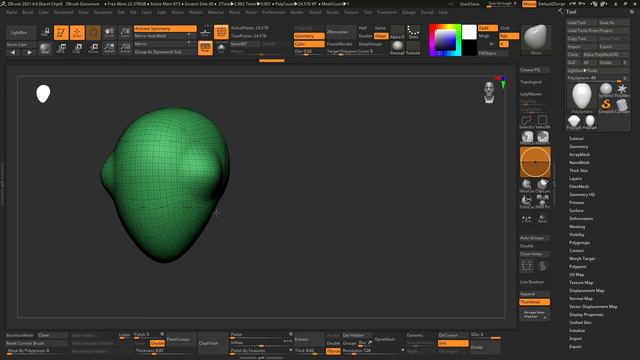This screenshot has width=640, height=360.
Task: Click Group As Dynamesh Sub
Action: coord(165,52)
